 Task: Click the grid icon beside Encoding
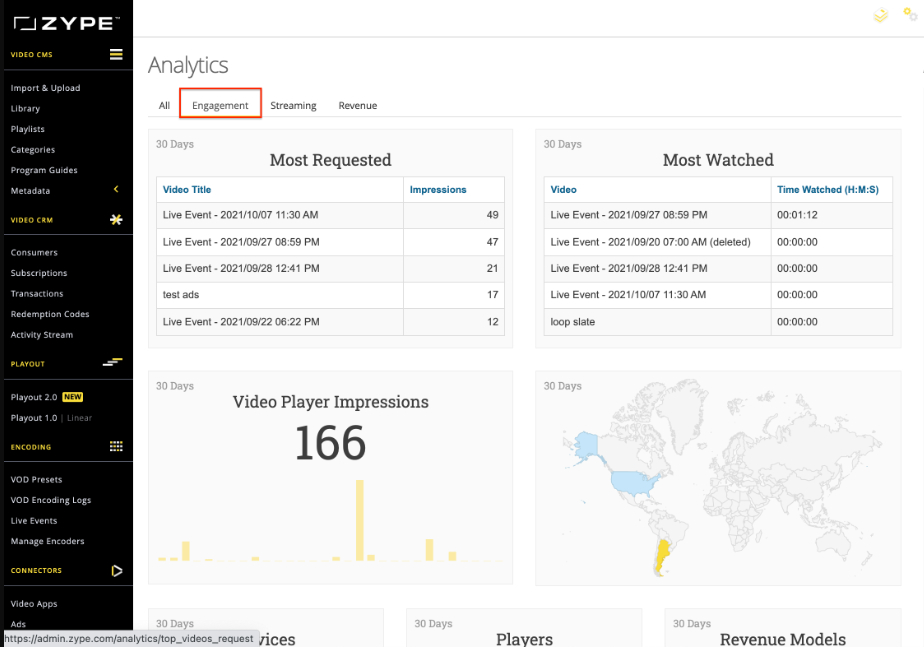coord(116,446)
